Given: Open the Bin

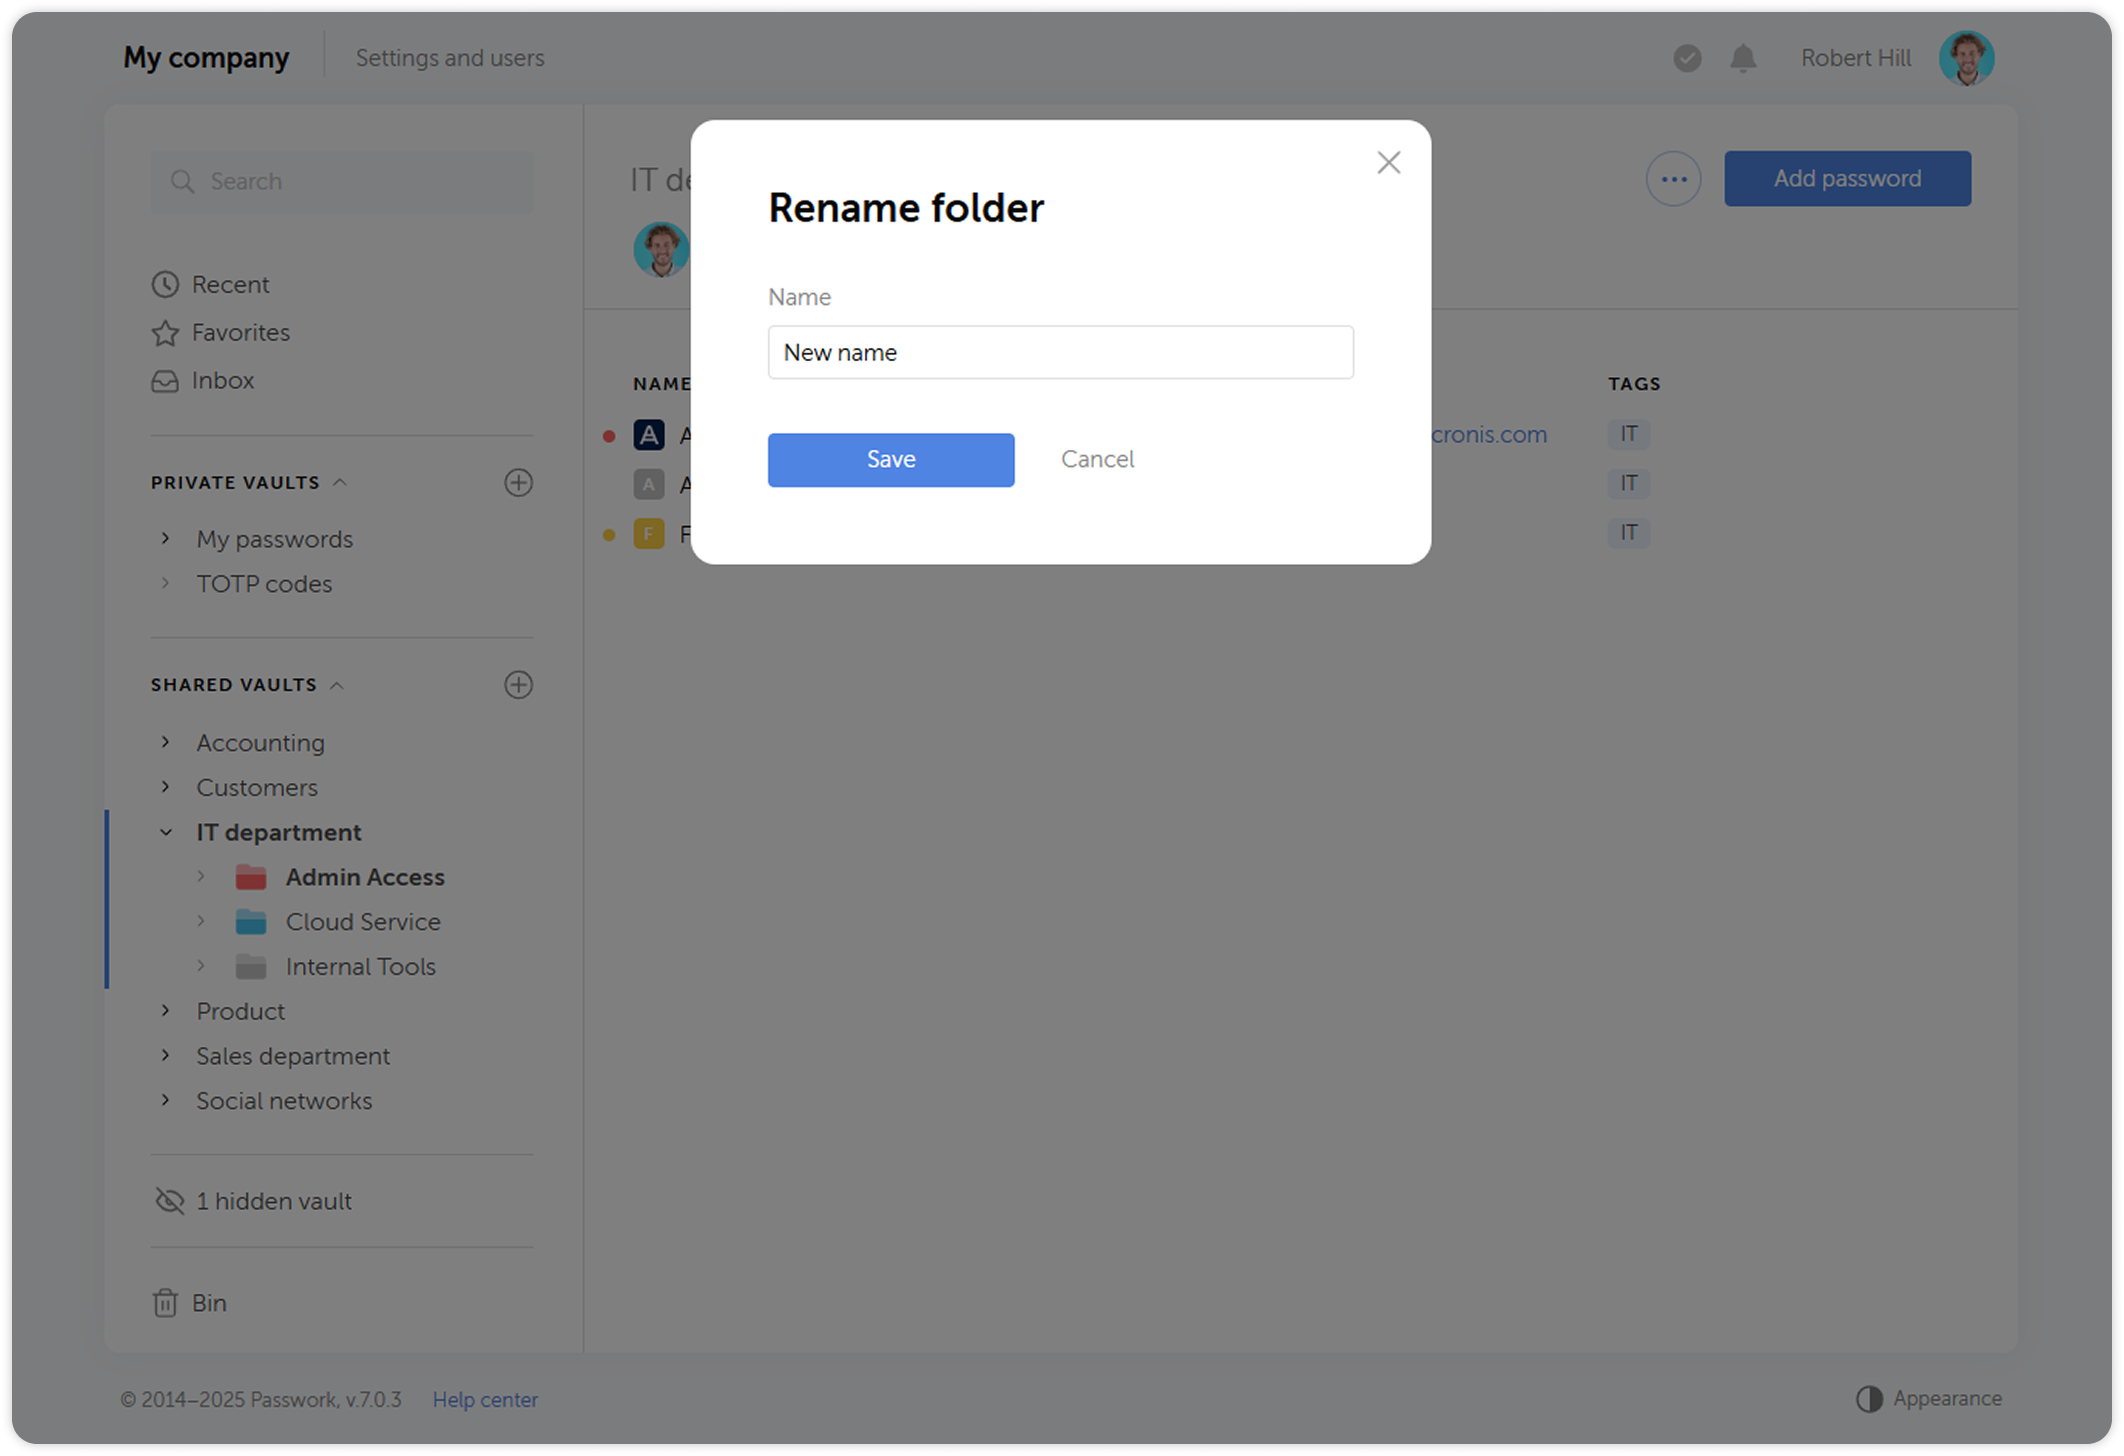Looking at the screenshot, I should (x=209, y=1302).
